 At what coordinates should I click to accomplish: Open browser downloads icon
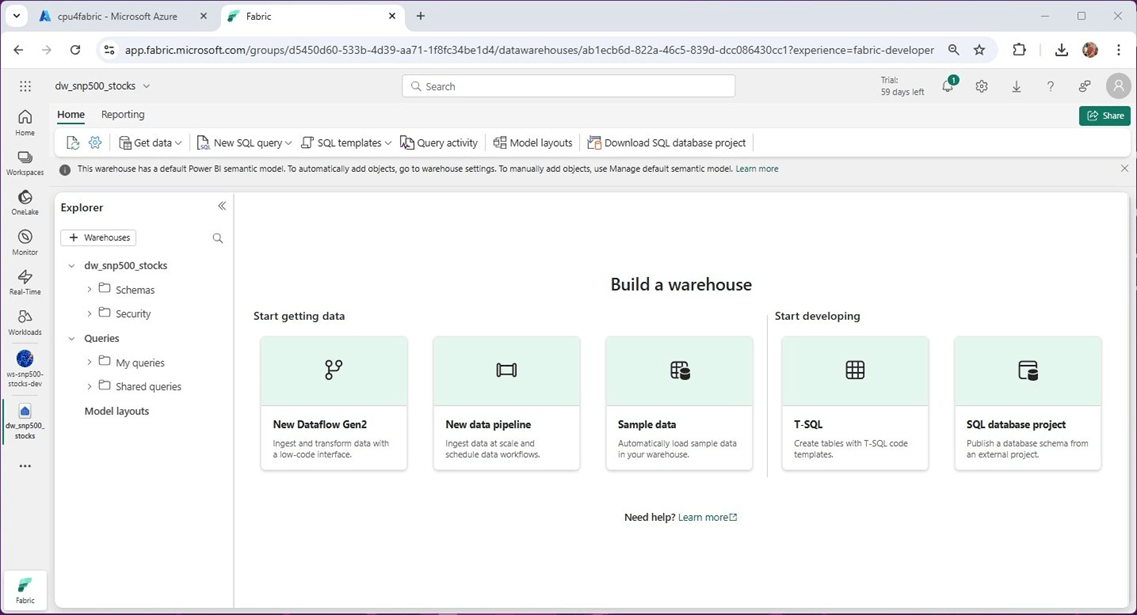click(x=1061, y=50)
